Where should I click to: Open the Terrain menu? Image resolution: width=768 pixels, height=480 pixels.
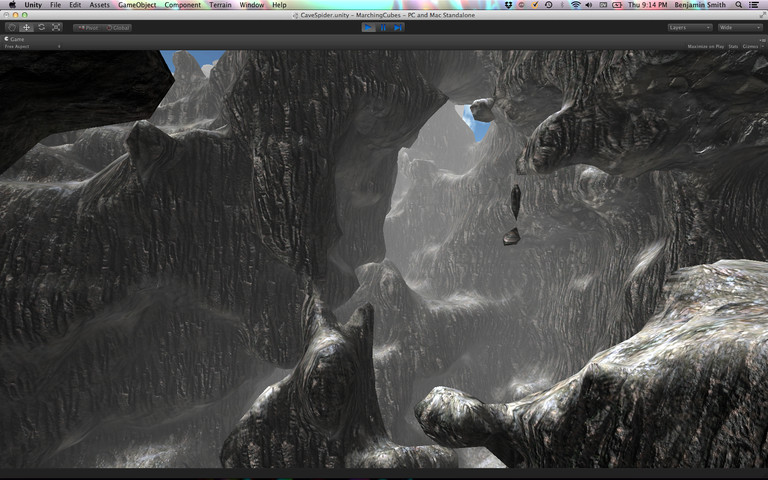[220, 5]
